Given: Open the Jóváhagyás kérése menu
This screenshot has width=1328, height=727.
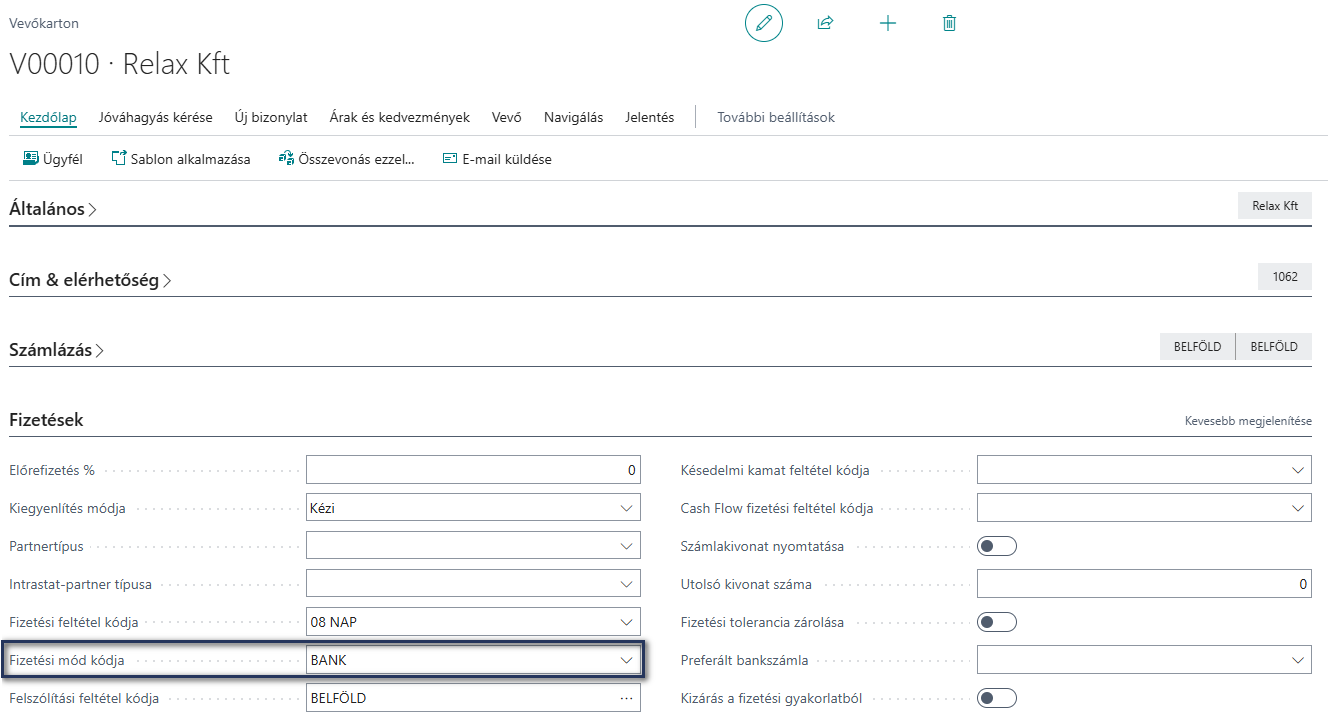Looking at the screenshot, I should (156, 117).
